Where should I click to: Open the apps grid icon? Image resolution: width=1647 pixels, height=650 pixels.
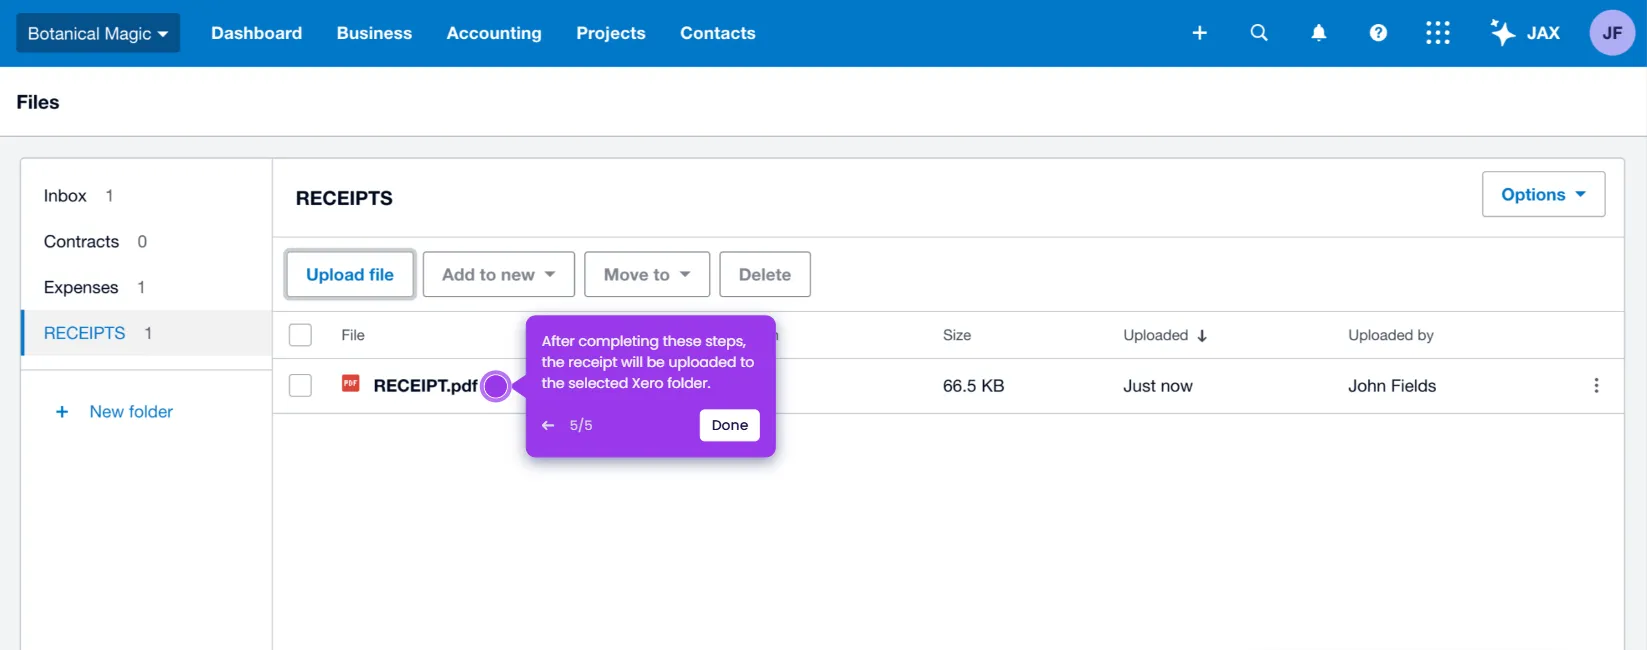coord(1438,33)
